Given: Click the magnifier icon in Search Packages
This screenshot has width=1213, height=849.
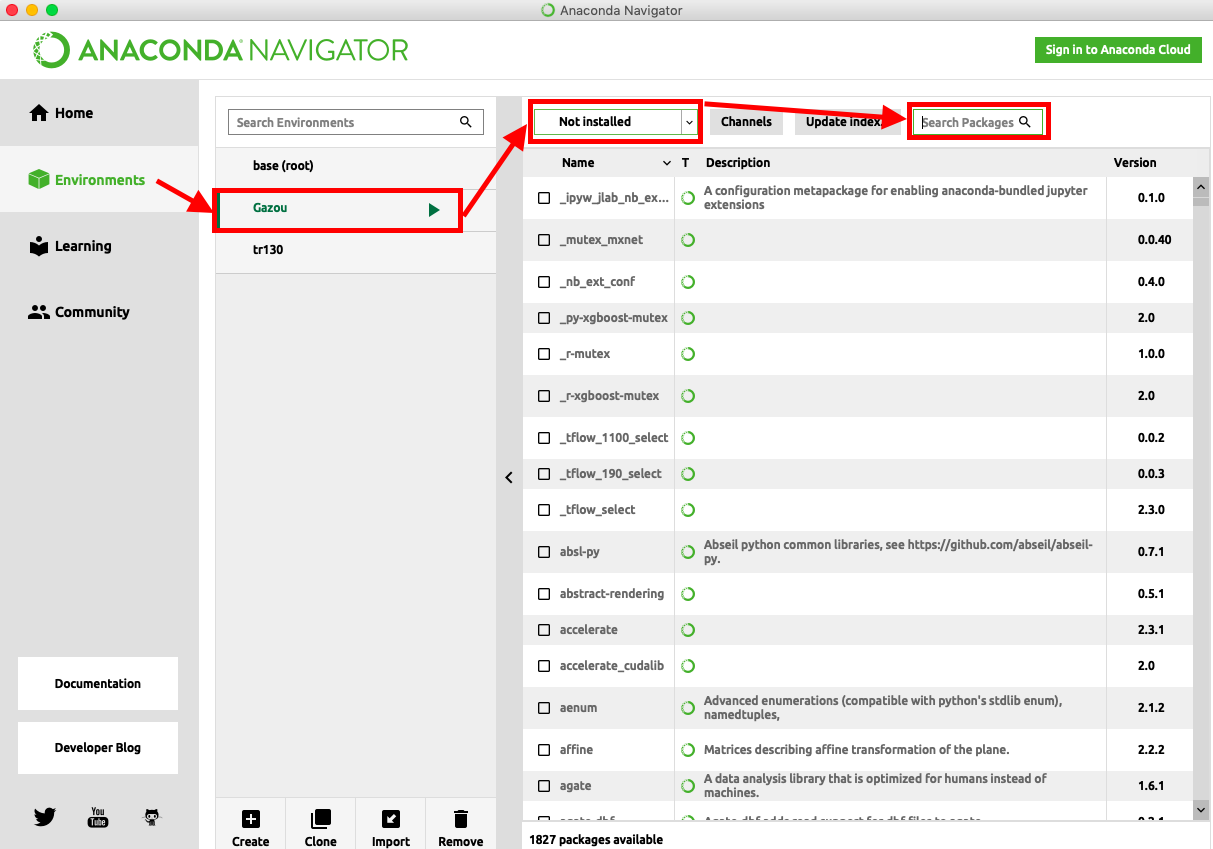Looking at the screenshot, I should [1024, 122].
